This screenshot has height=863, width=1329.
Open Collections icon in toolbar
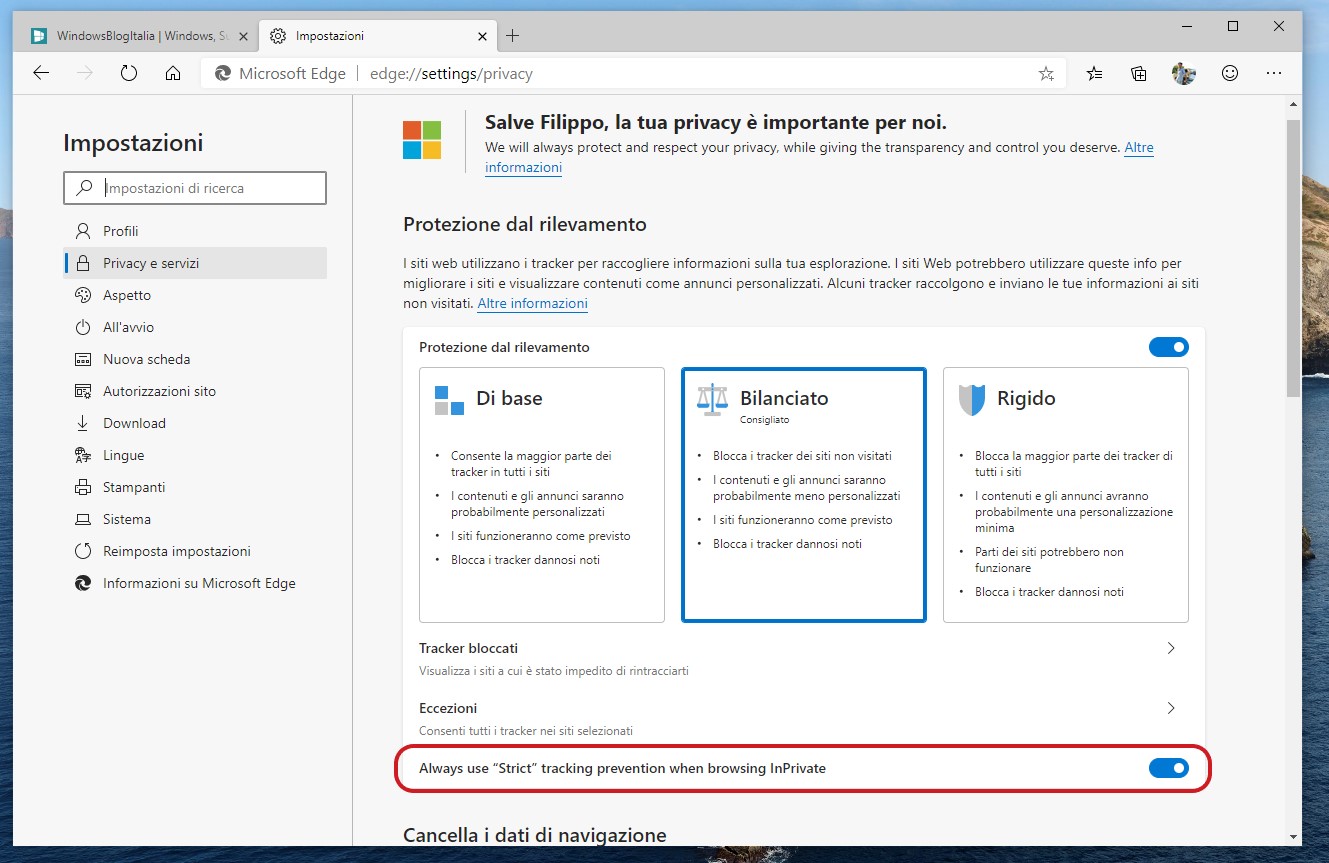point(1139,73)
